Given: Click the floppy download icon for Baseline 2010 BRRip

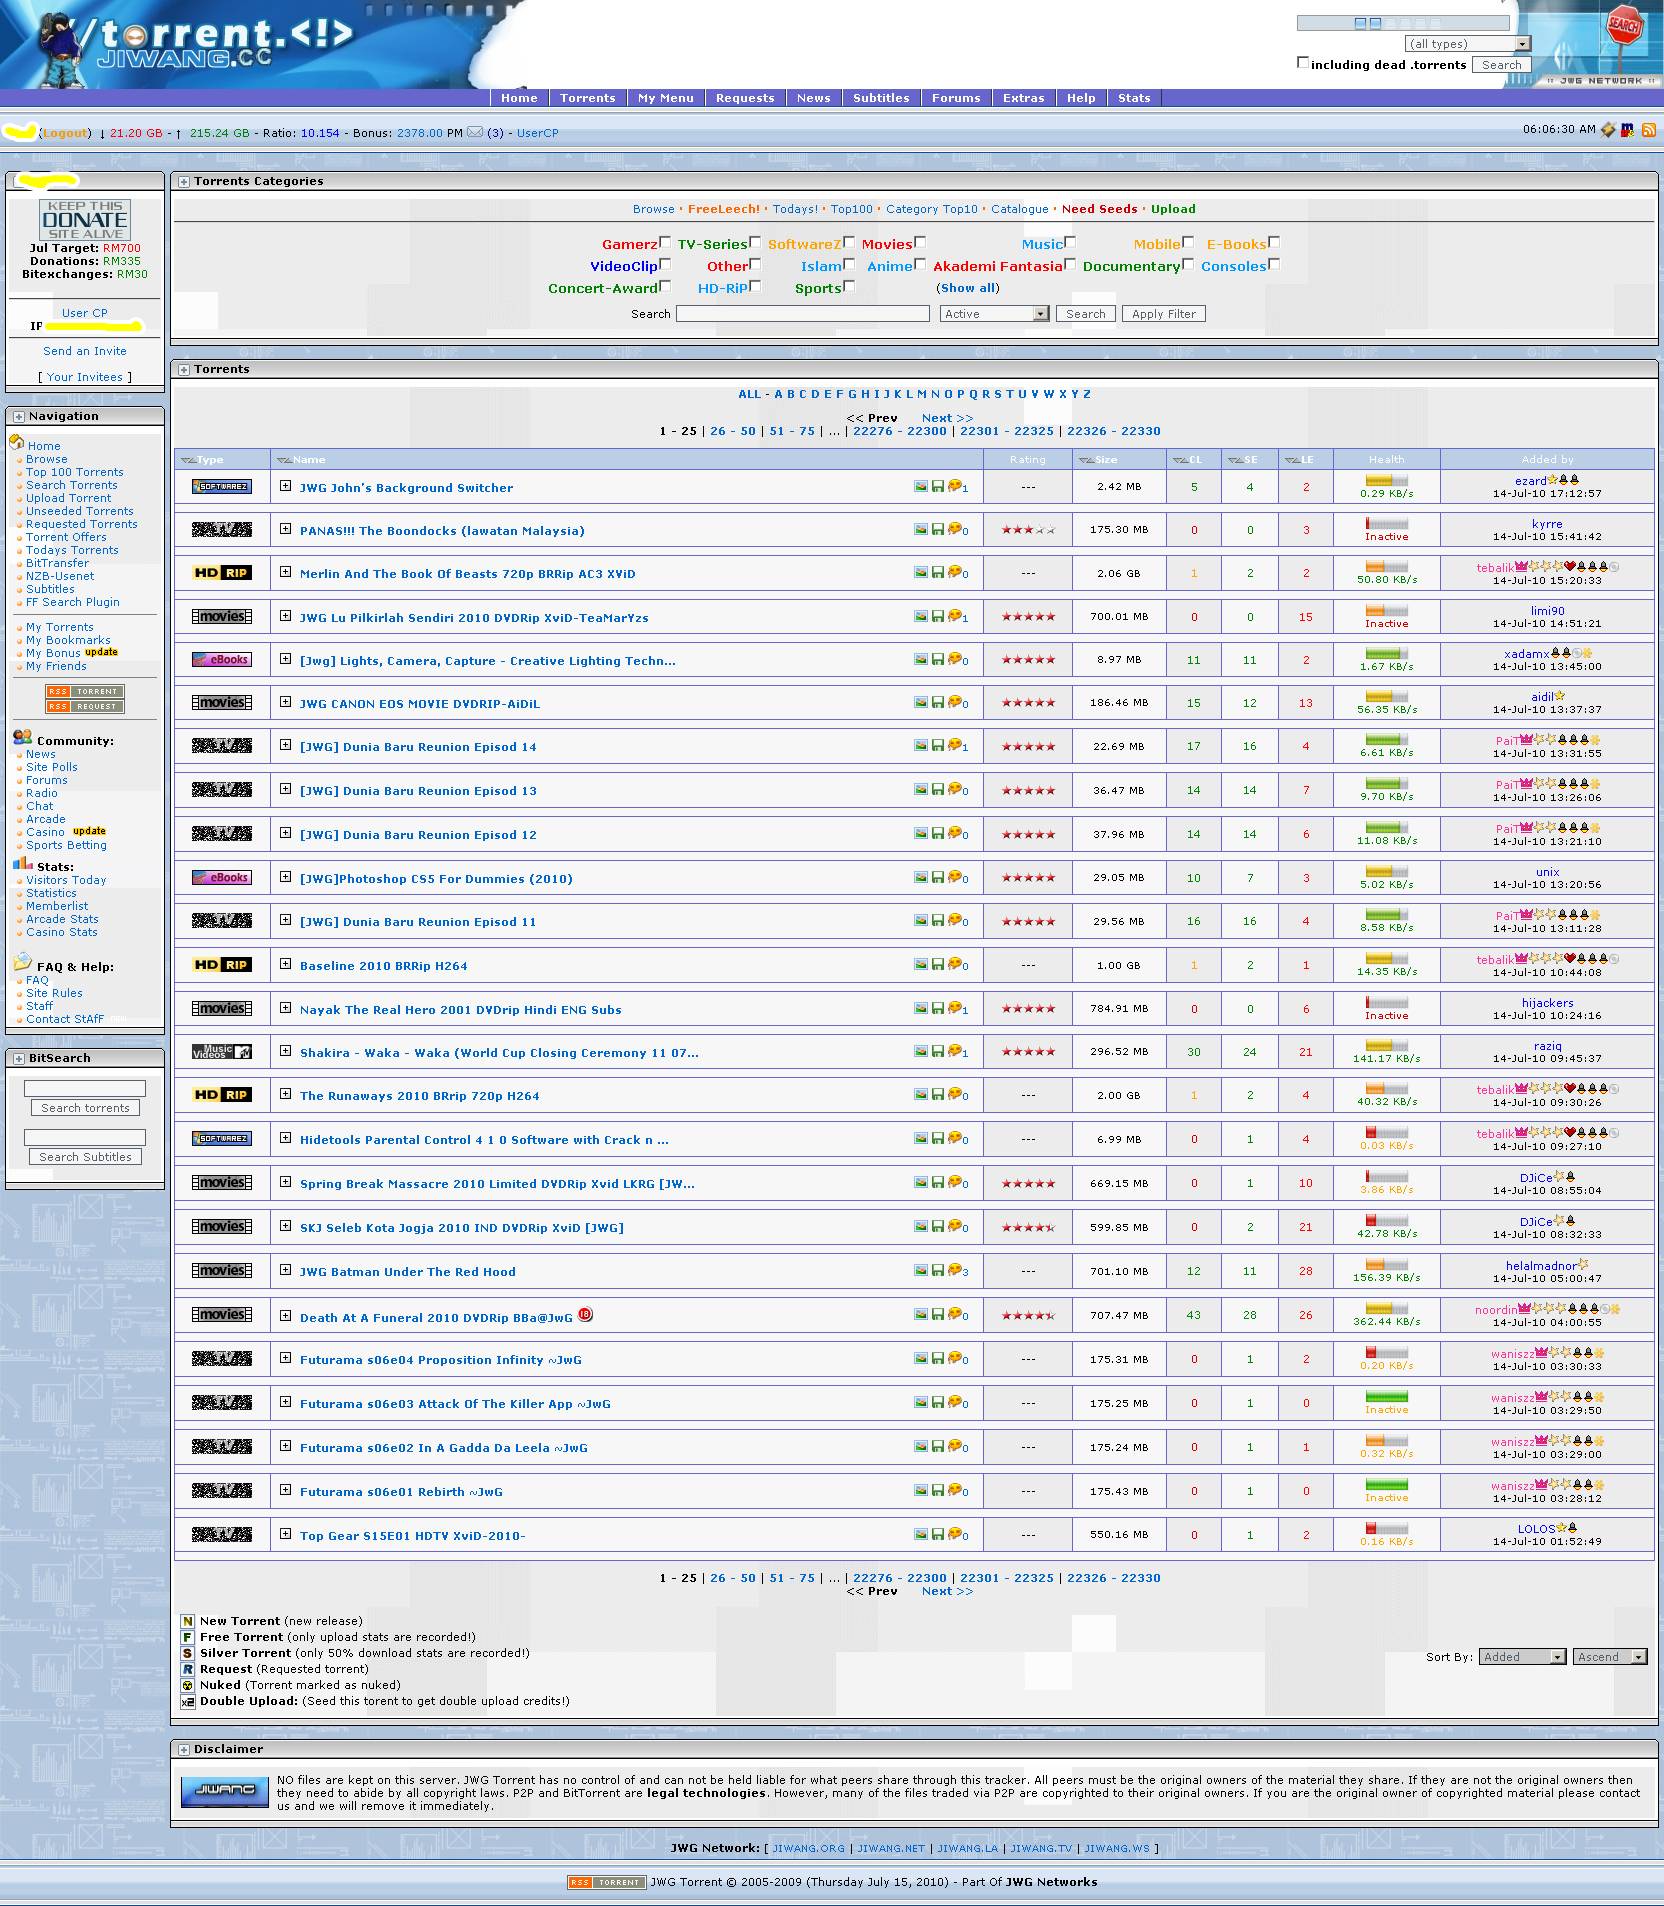Looking at the screenshot, I should (x=938, y=964).
